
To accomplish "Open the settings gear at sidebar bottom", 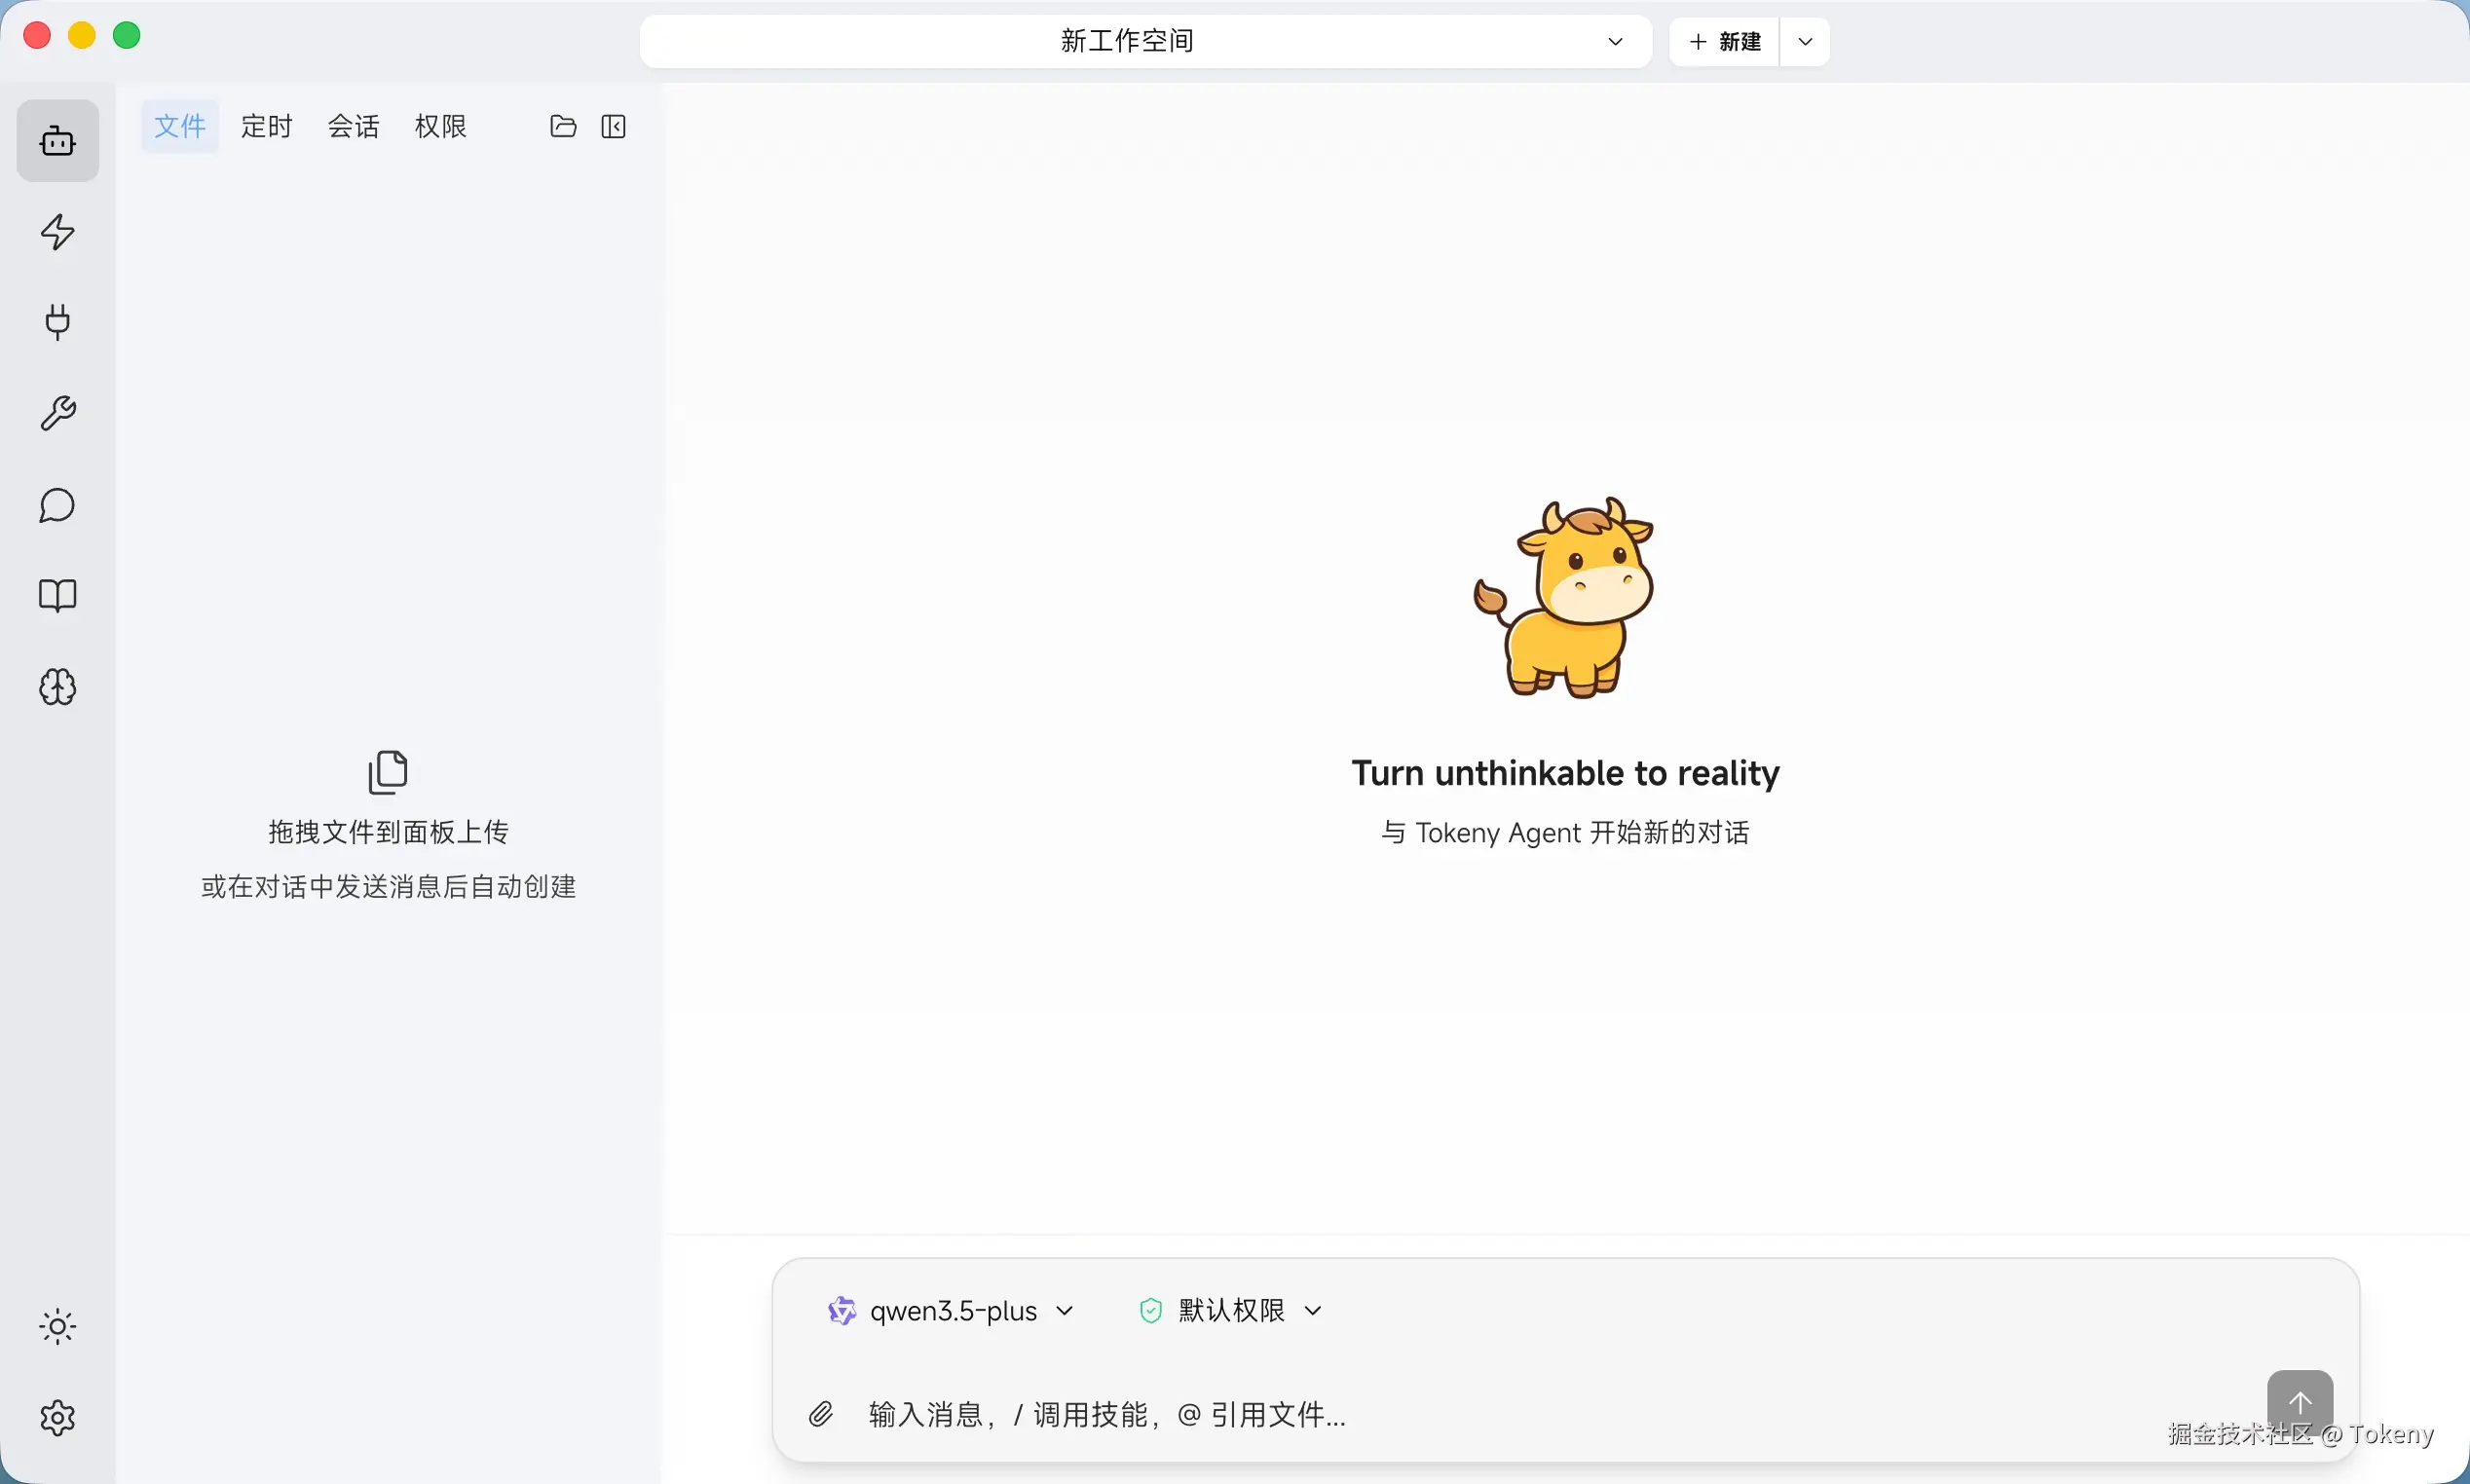I will (x=57, y=1416).
